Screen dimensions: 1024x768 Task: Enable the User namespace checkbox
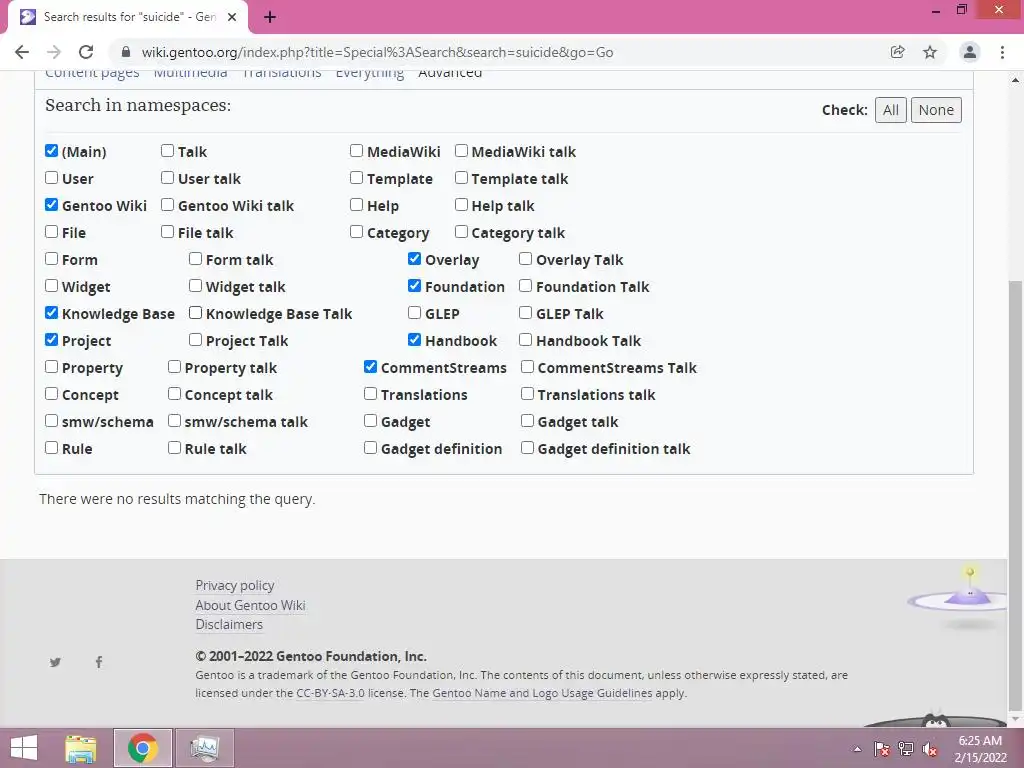(x=52, y=178)
